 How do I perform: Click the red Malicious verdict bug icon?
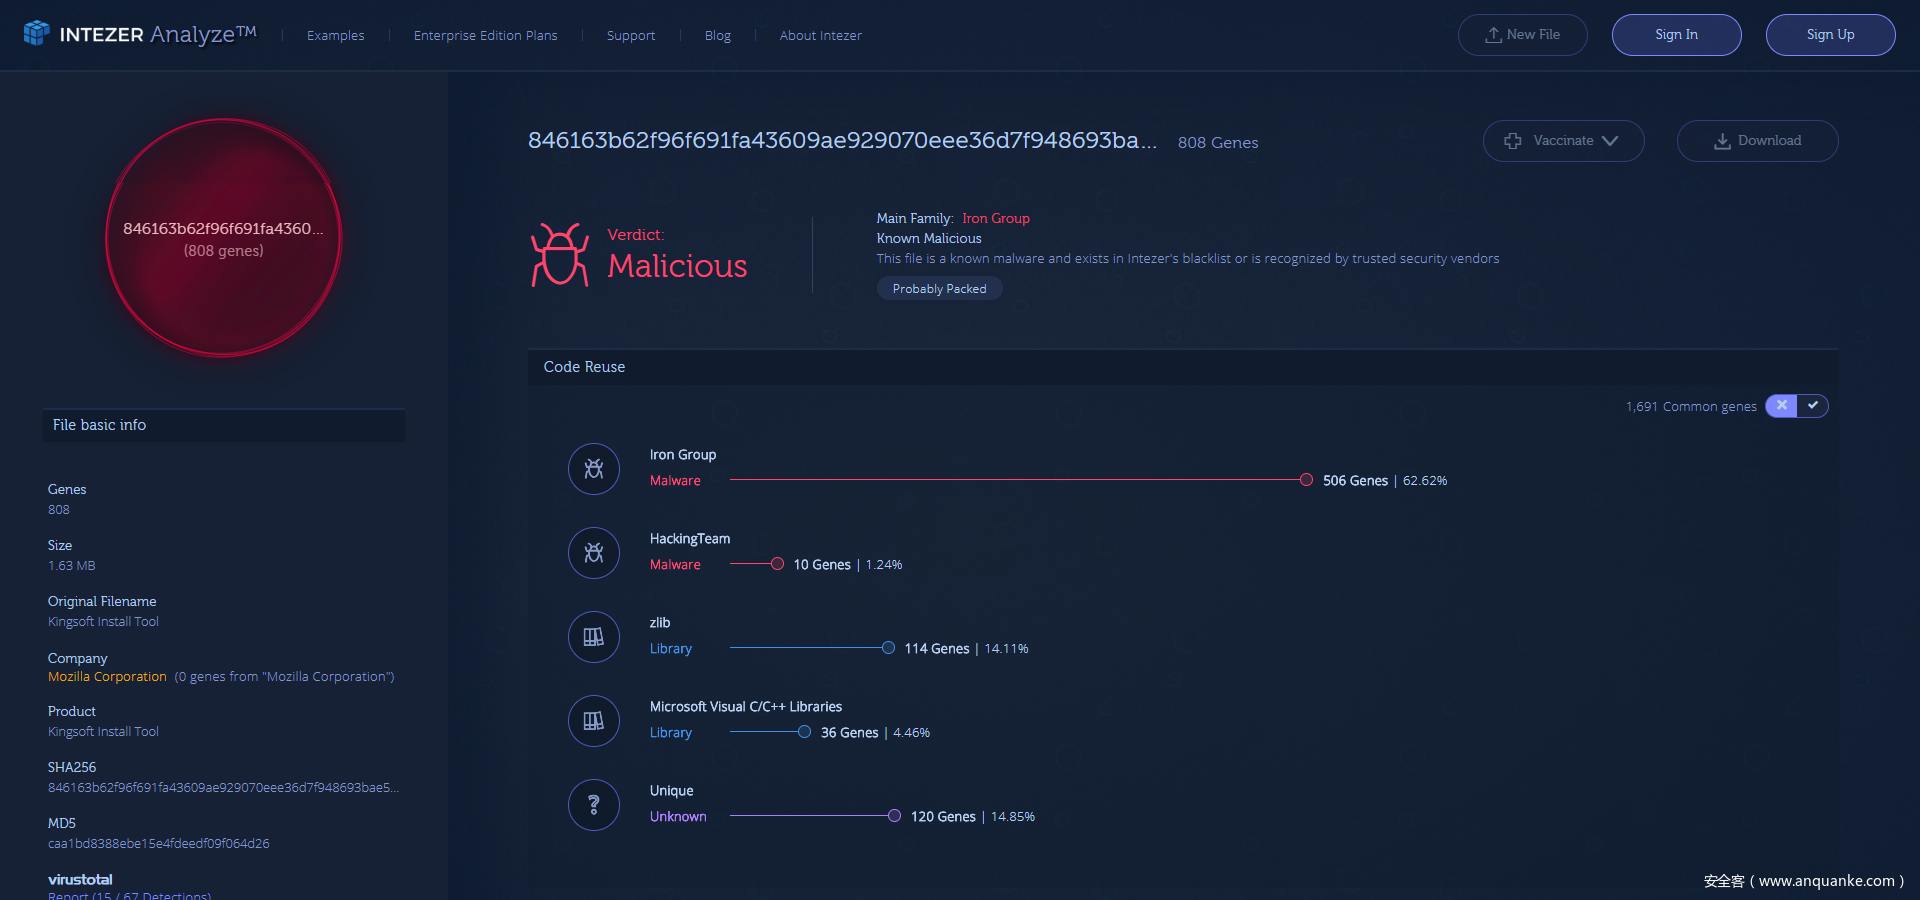point(559,255)
